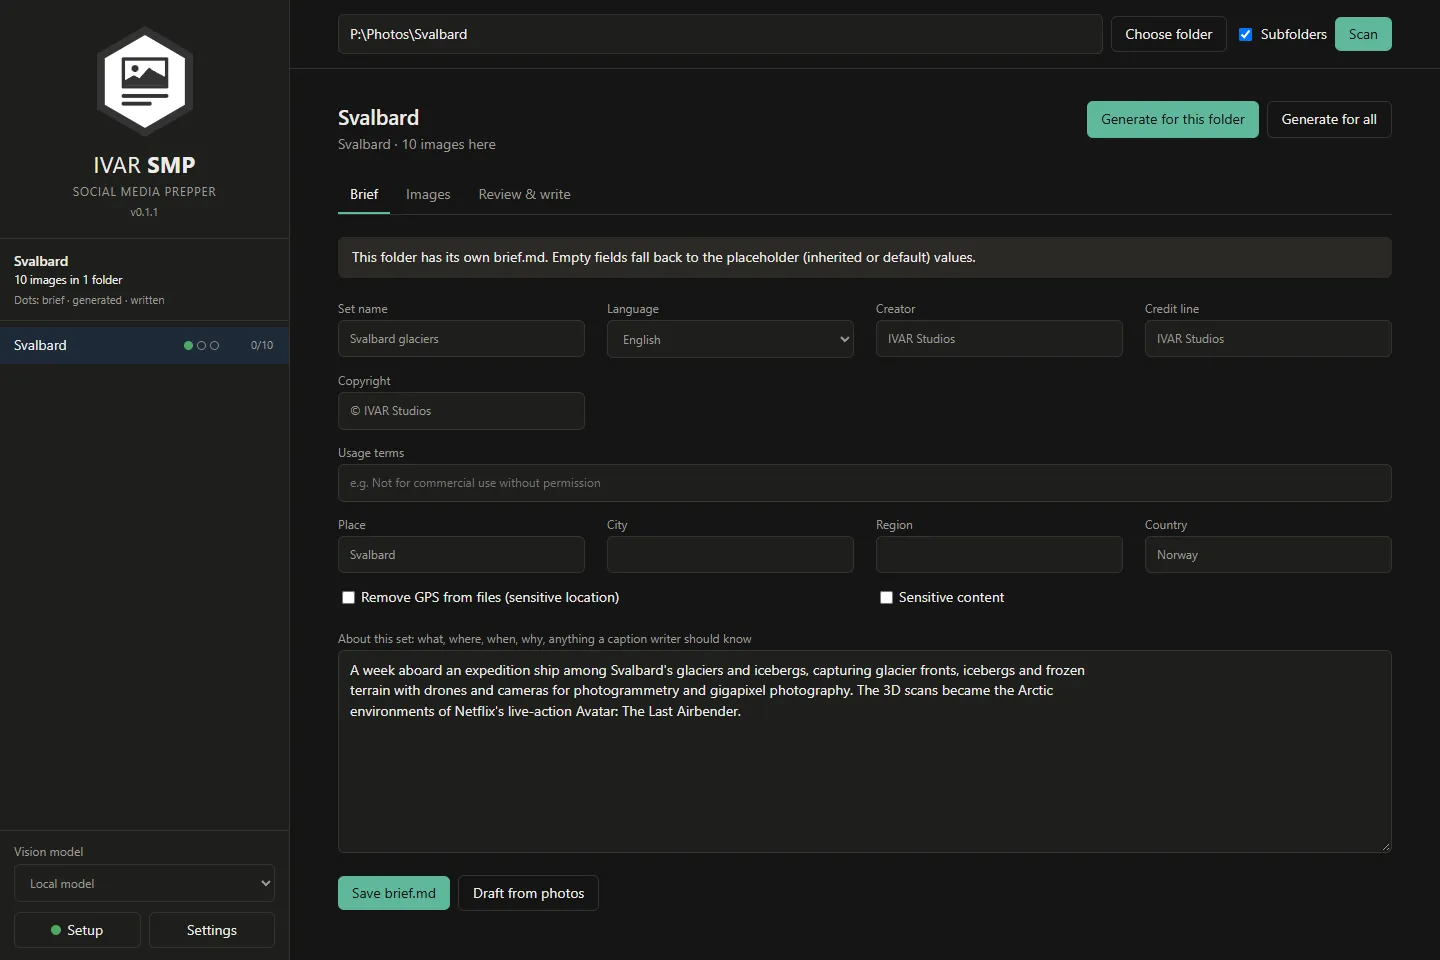The height and width of the screenshot is (960, 1440).
Task: Open the Settings button
Action: (x=212, y=930)
